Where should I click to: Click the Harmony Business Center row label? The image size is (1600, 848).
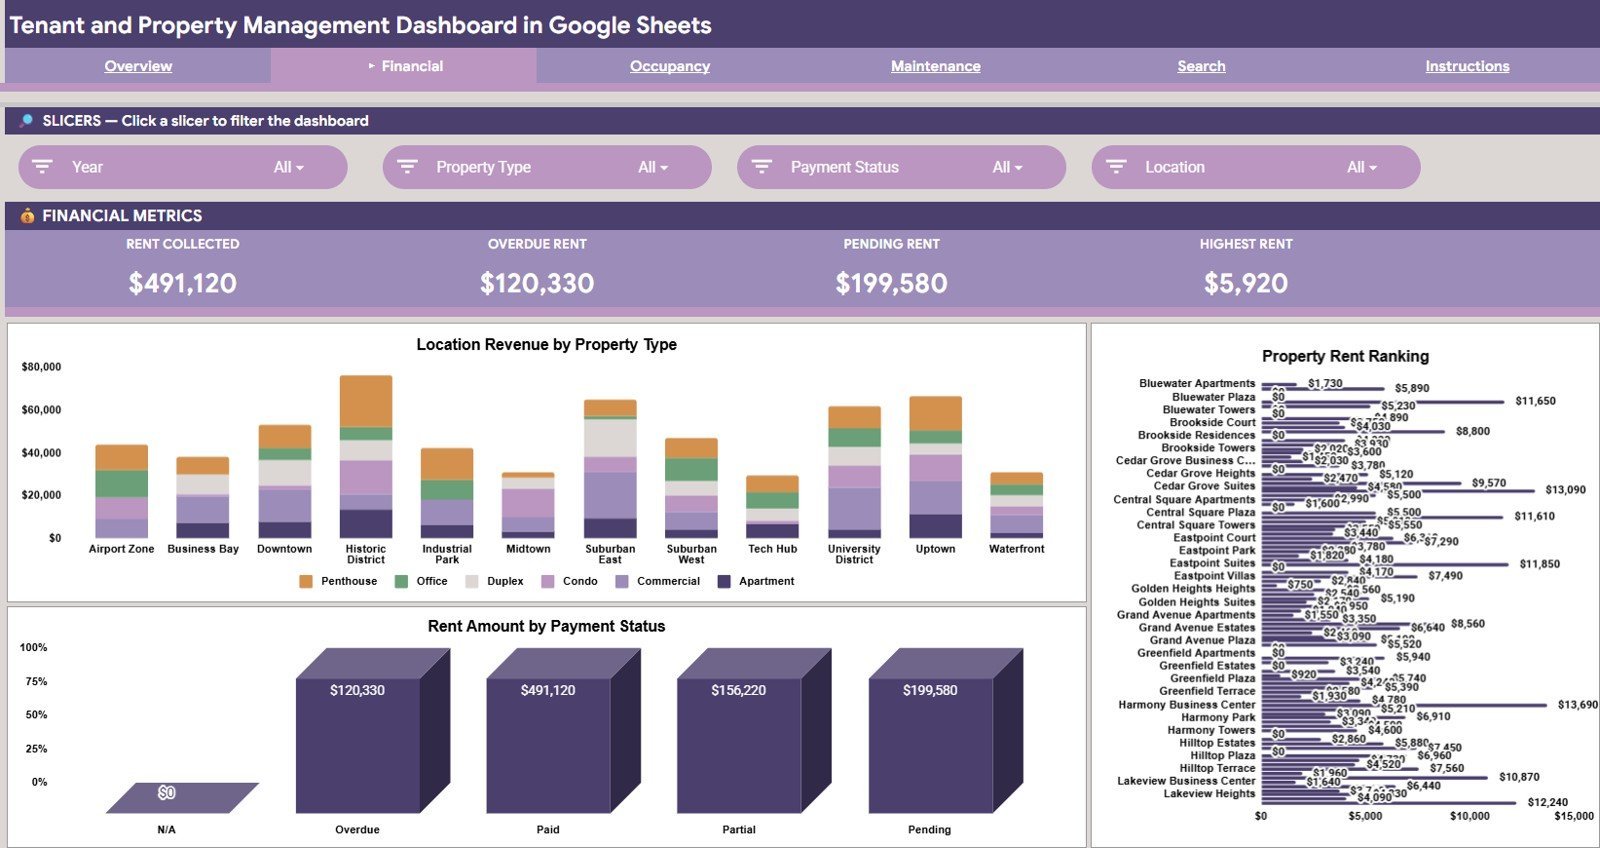coord(1186,705)
